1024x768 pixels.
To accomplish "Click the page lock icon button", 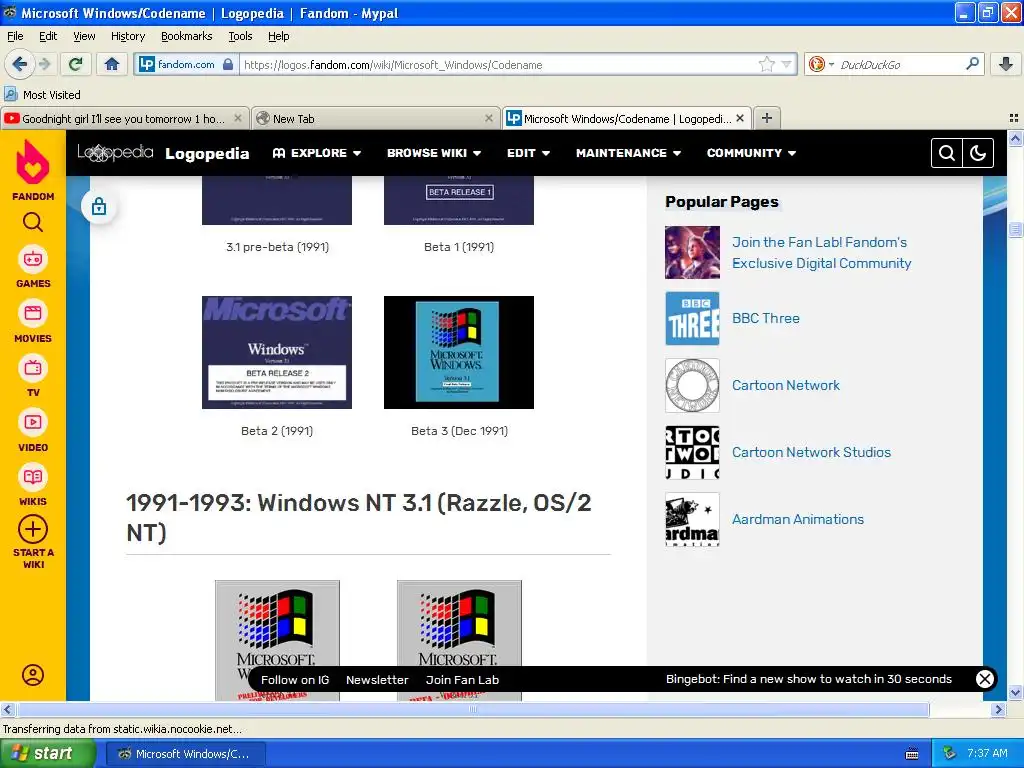I will pyautogui.click(x=99, y=206).
